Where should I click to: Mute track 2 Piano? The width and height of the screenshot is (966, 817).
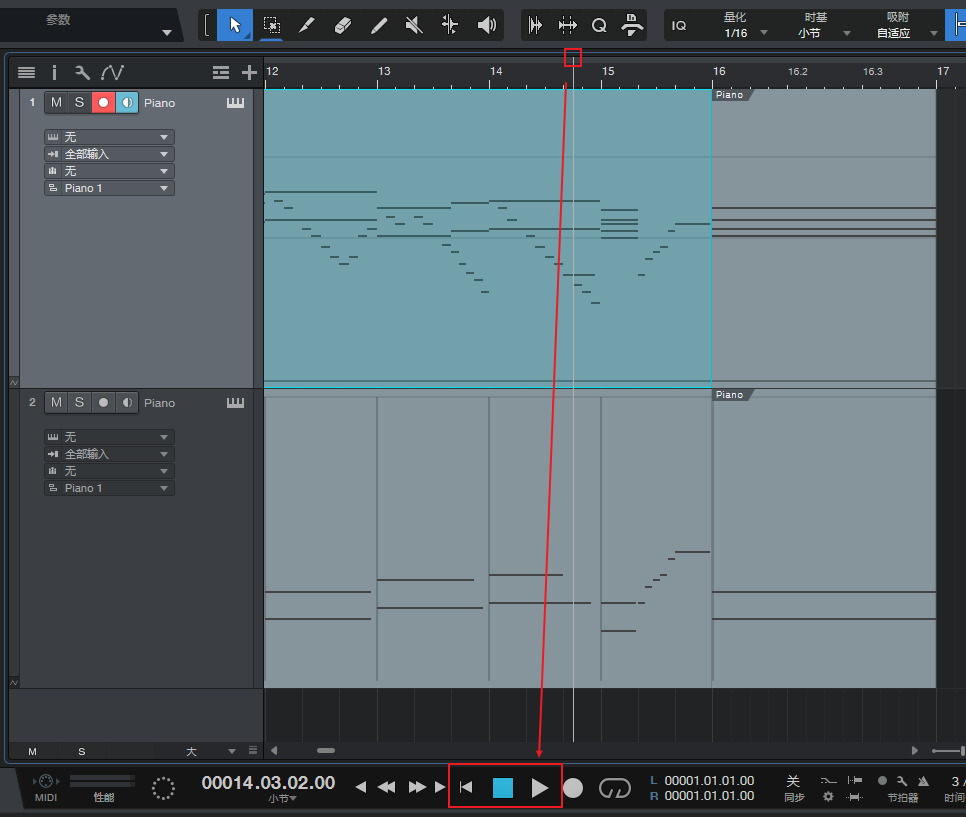point(56,402)
